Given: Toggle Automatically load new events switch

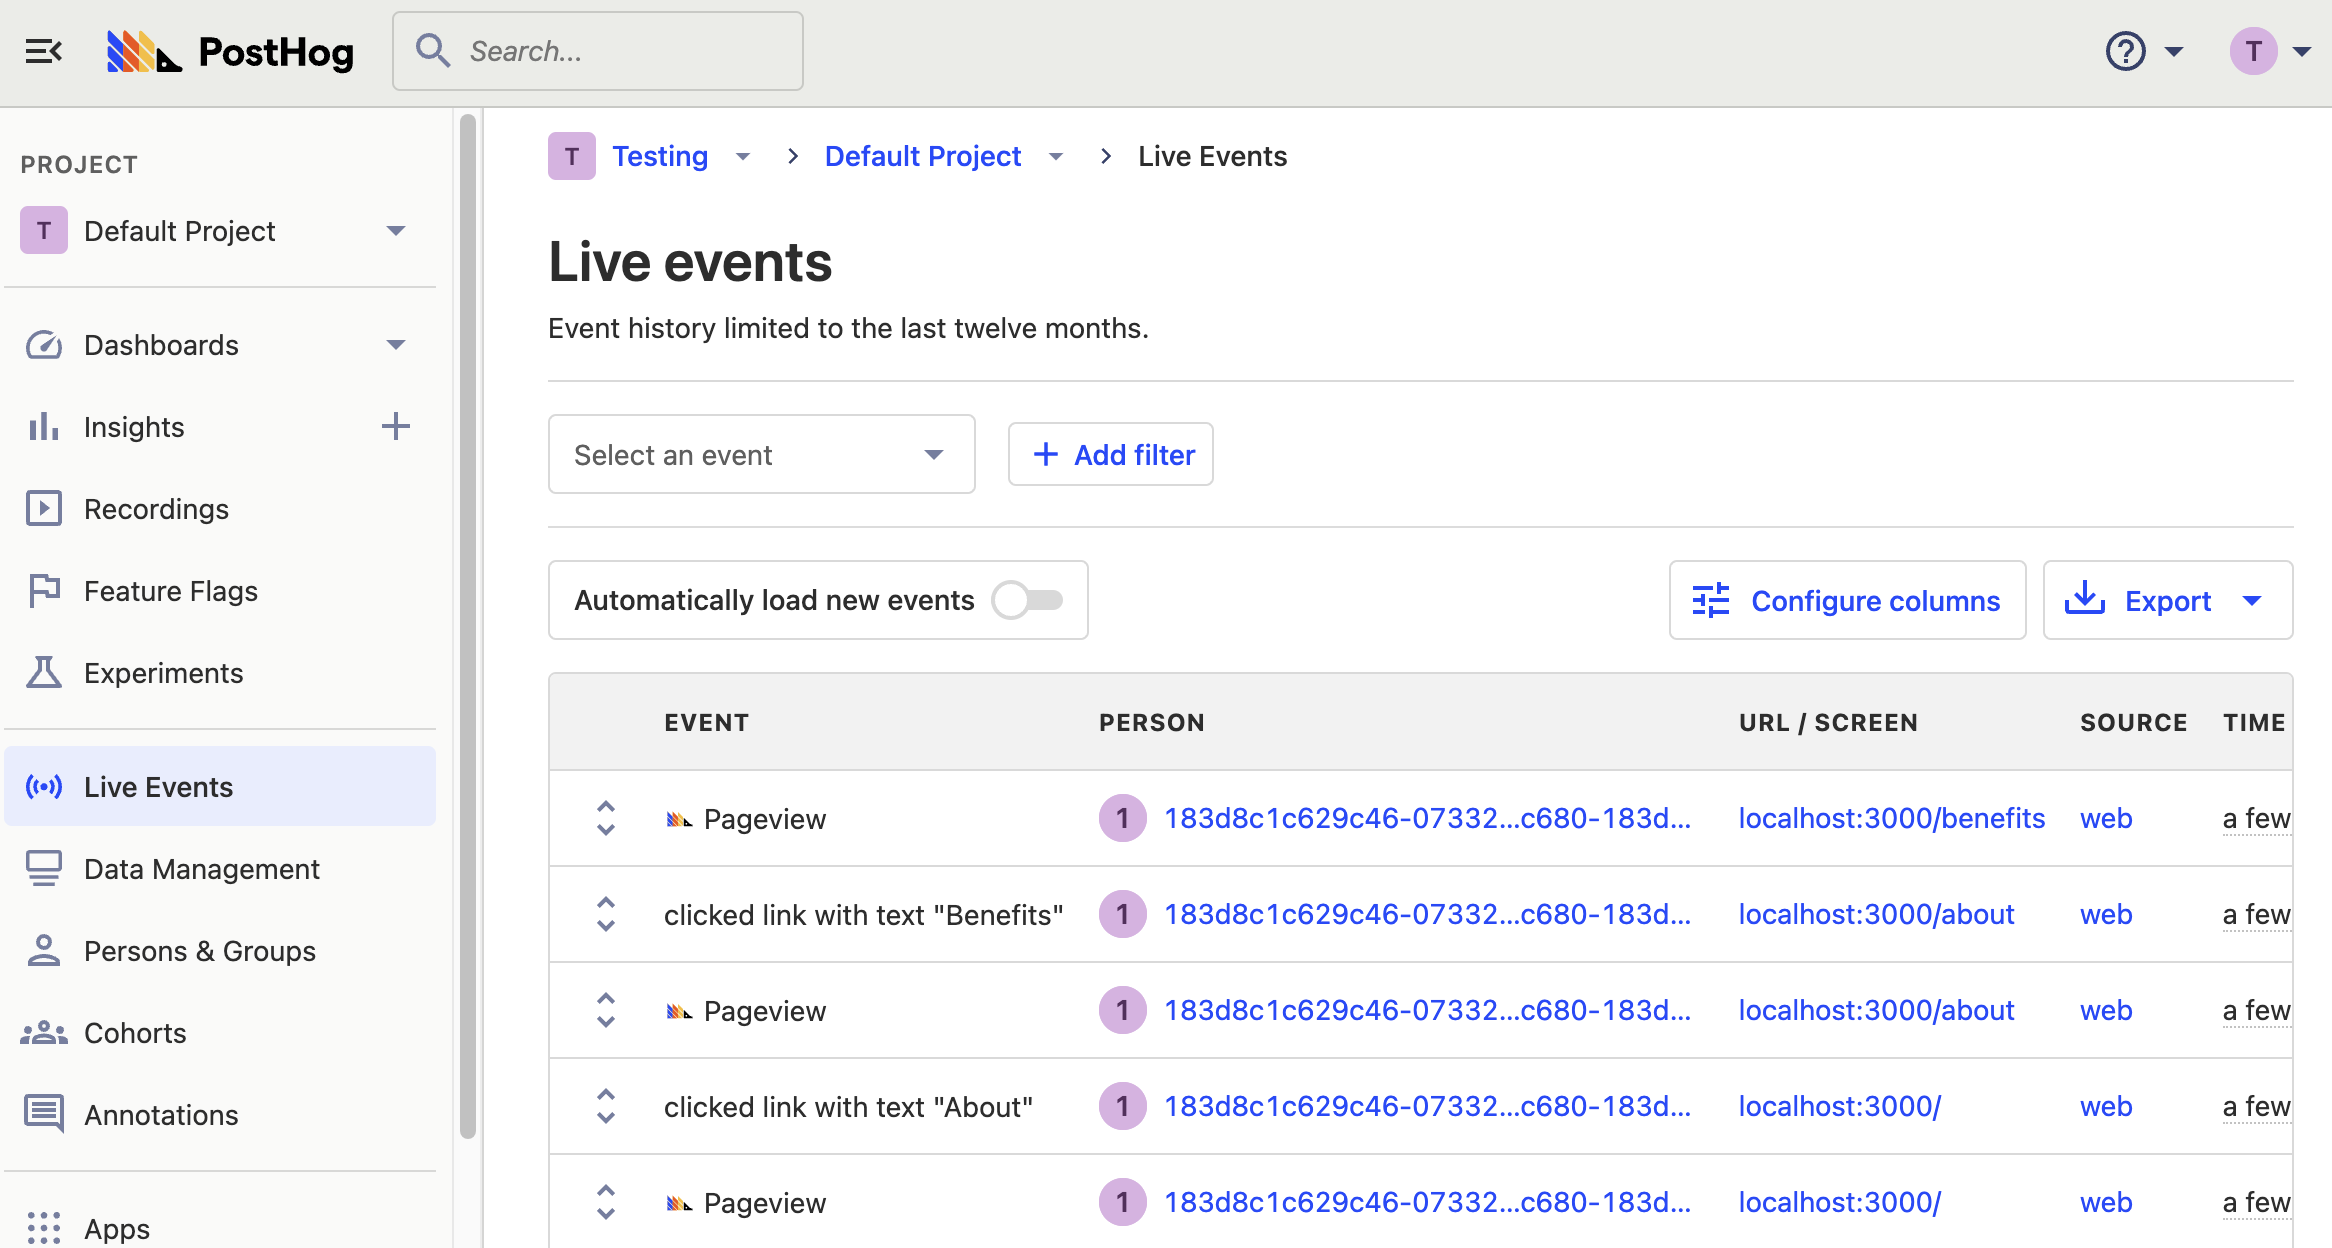Looking at the screenshot, I should pyautogui.click(x=1027, y=600).
